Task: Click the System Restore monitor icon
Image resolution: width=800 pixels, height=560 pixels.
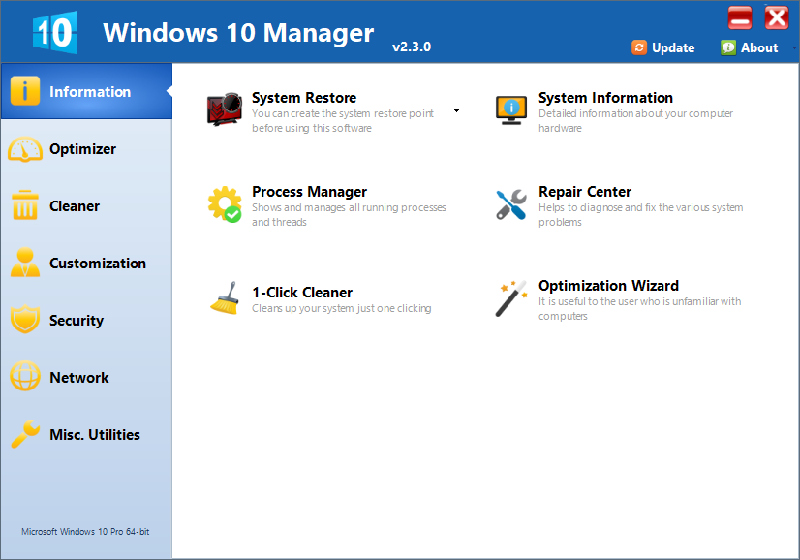Action: coord(224,109)
